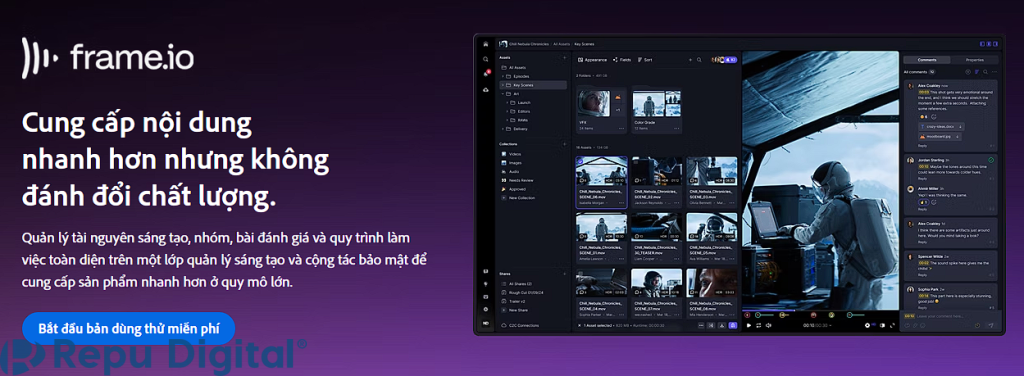Viewport: 1024px width, 376px height.
Task: Open the crazy-ideas.docx attachment
Action: point(941,126)
